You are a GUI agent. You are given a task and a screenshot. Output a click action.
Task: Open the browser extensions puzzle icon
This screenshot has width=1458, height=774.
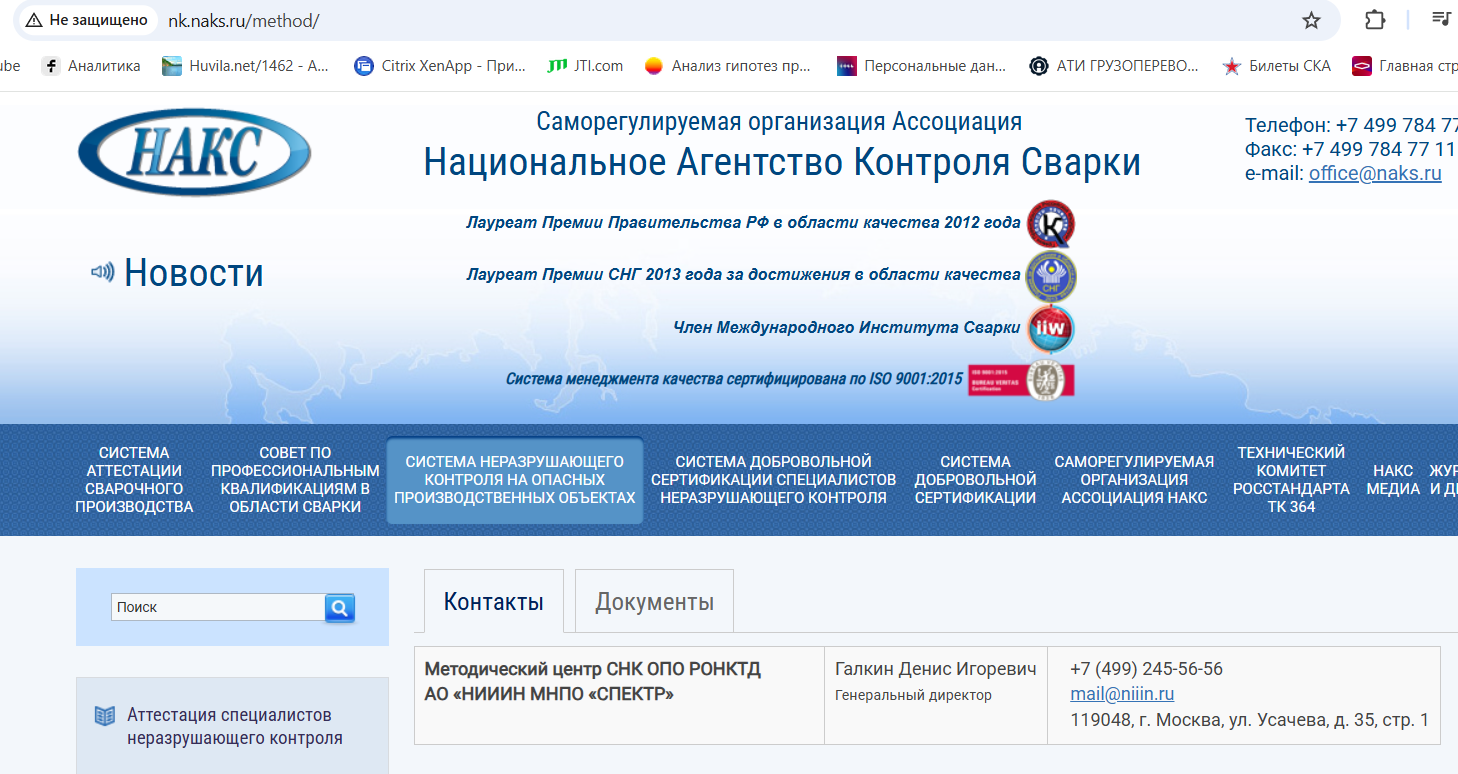(x=1375, y=20)
